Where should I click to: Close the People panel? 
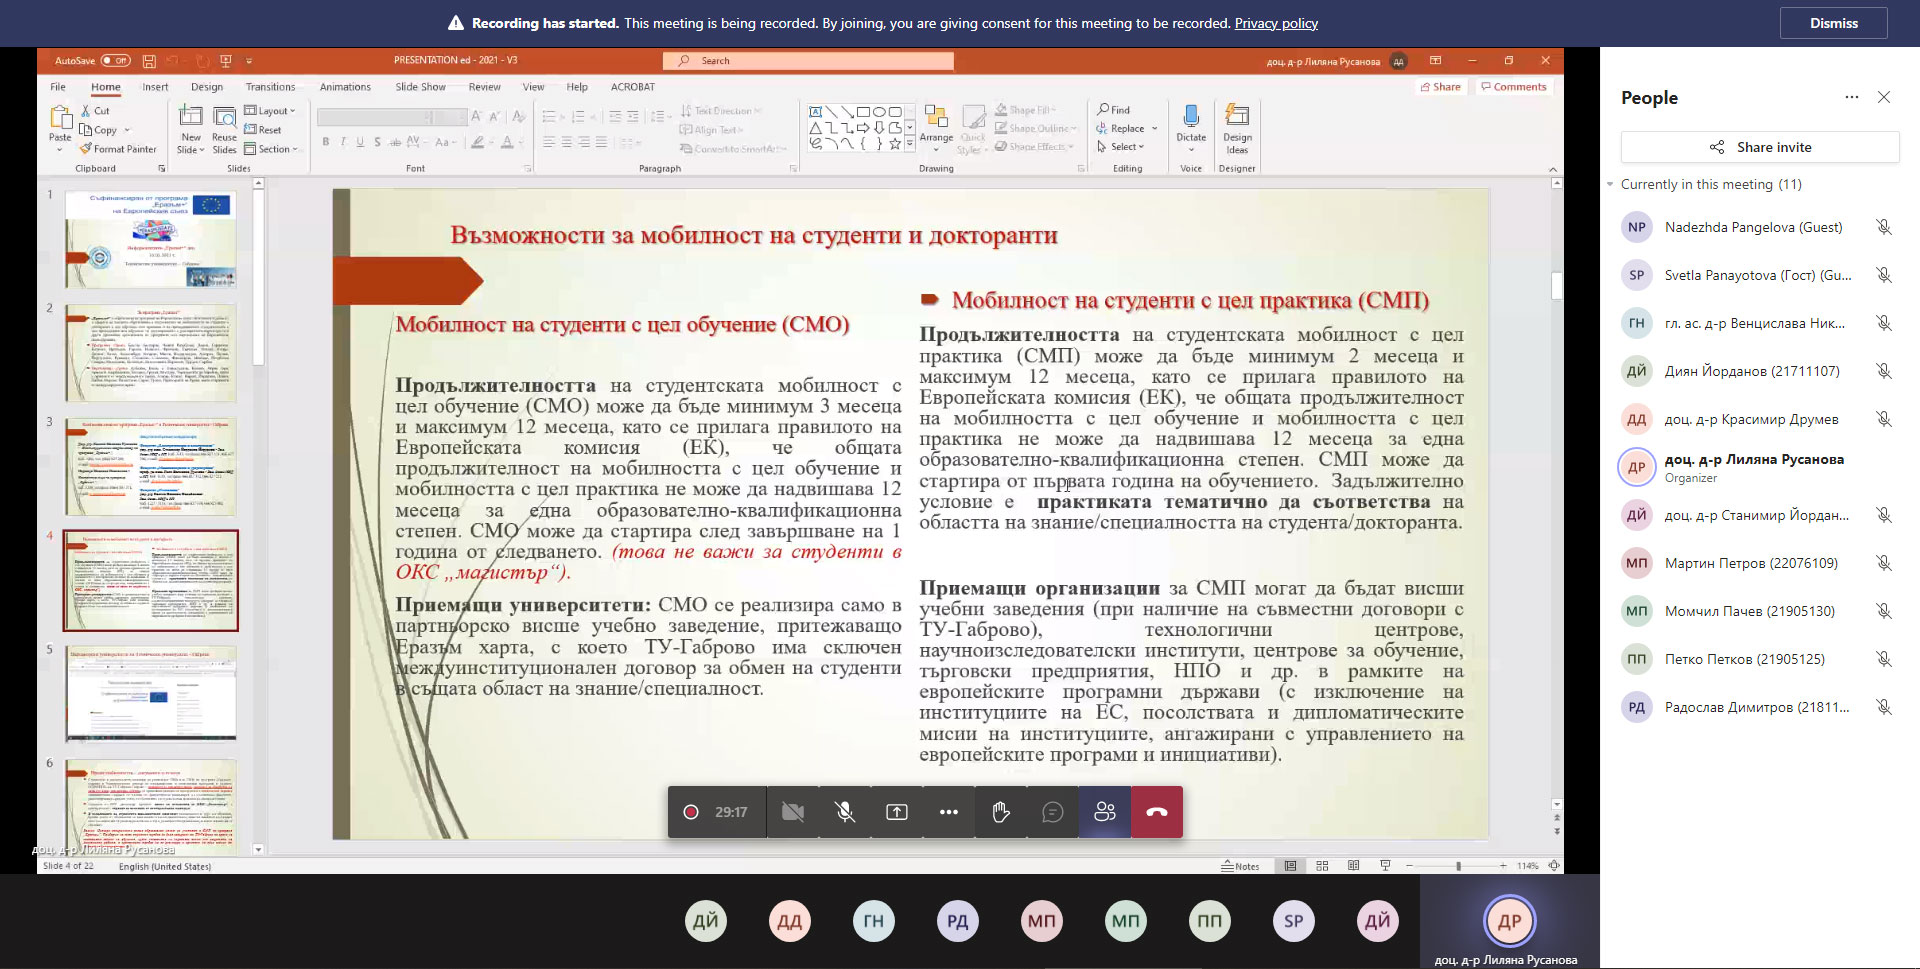tap(1884, 97)
